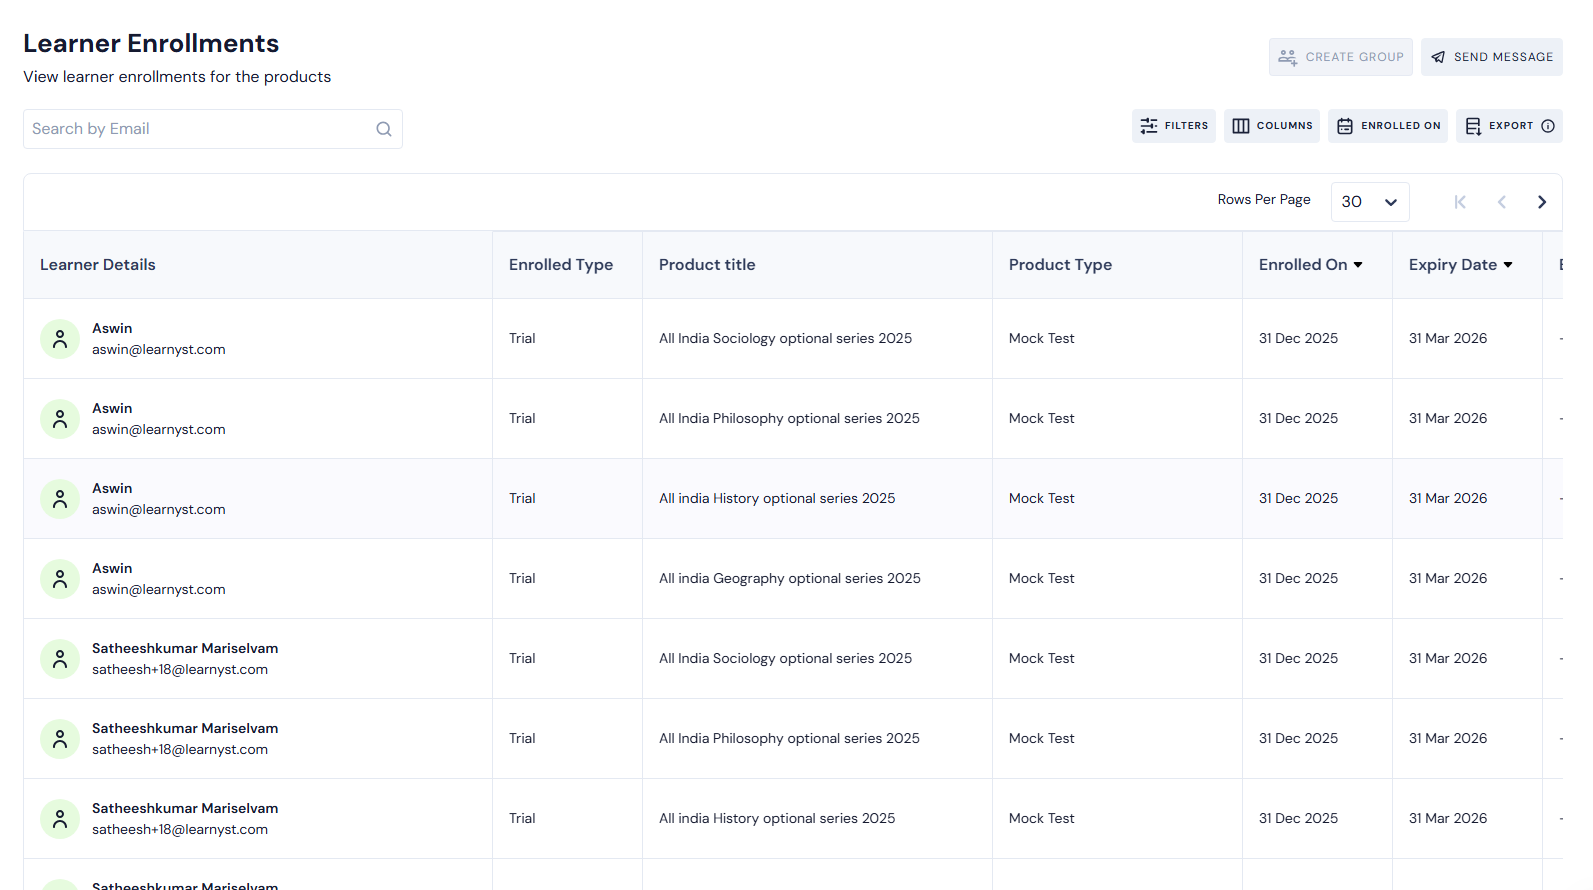Click first Aswin learner avatar icon
1593x890 pixels.
point(60,339)
